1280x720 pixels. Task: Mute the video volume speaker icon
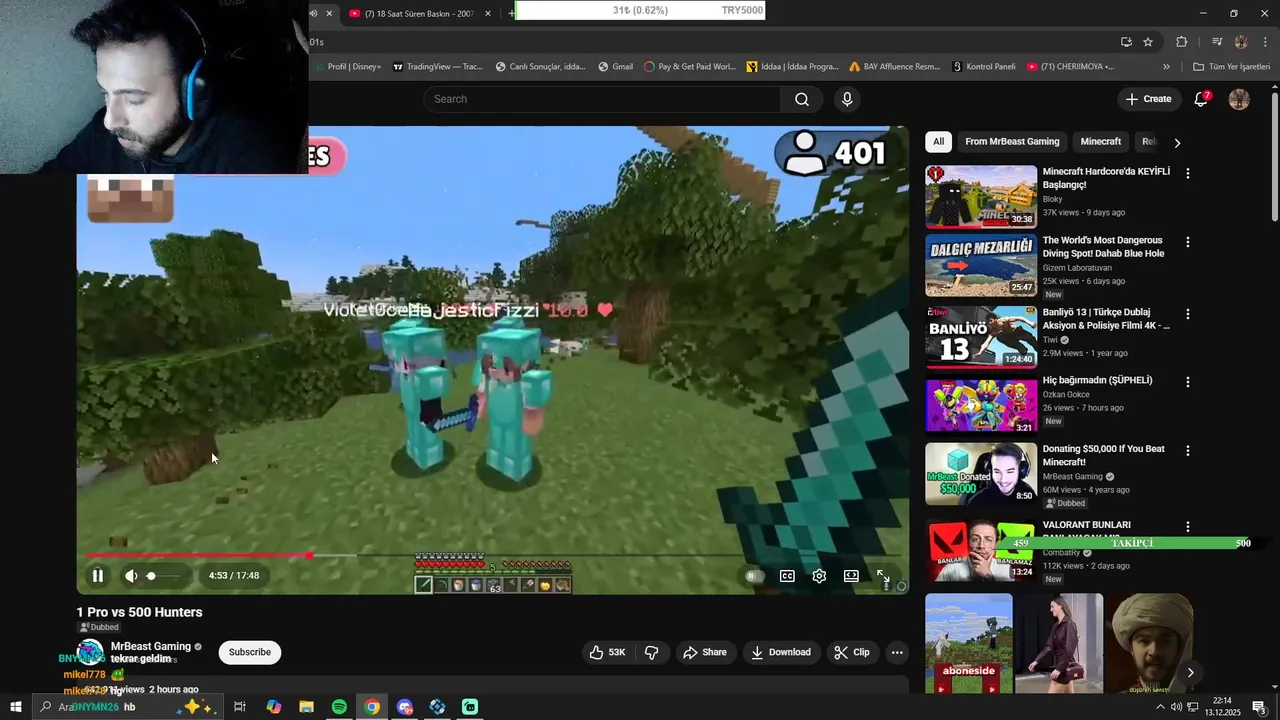(131, 576)
